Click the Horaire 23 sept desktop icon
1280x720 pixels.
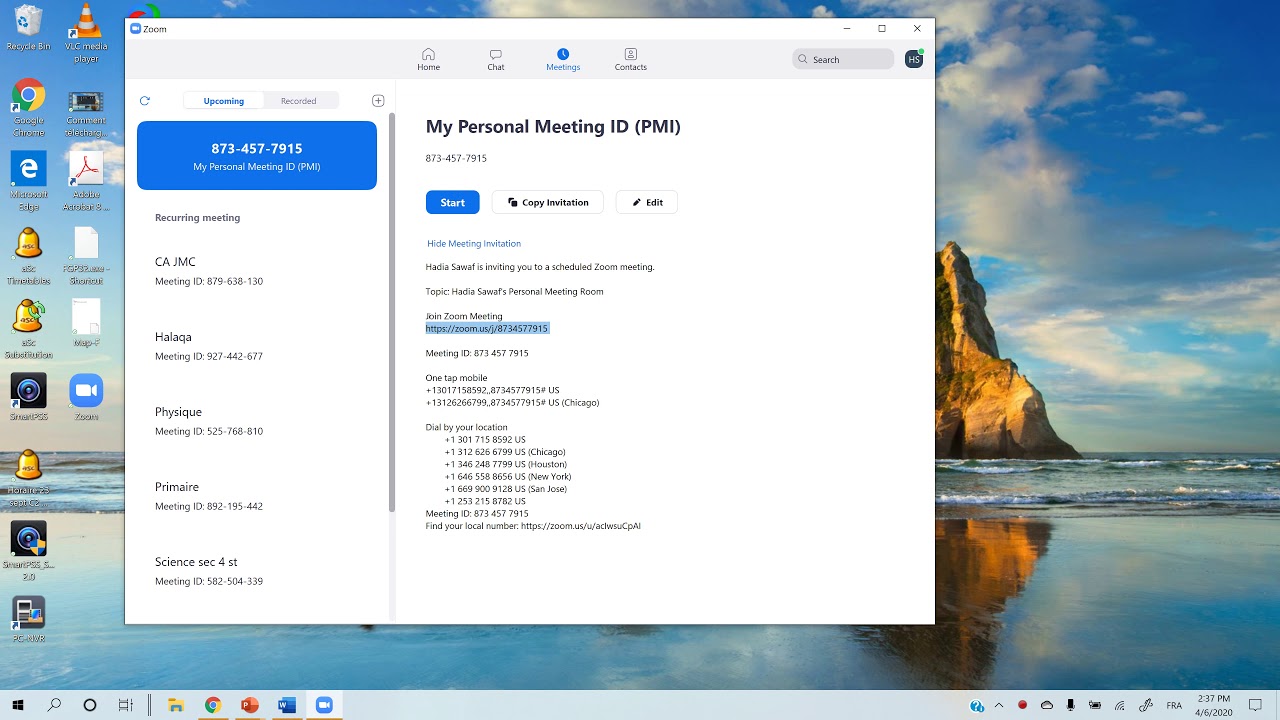coord(28,479)
